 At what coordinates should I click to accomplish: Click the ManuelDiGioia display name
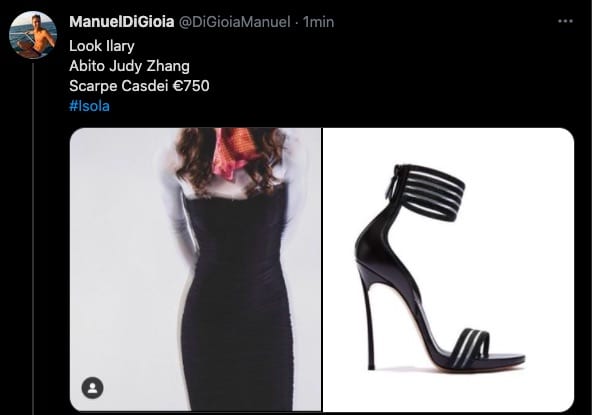122,22
